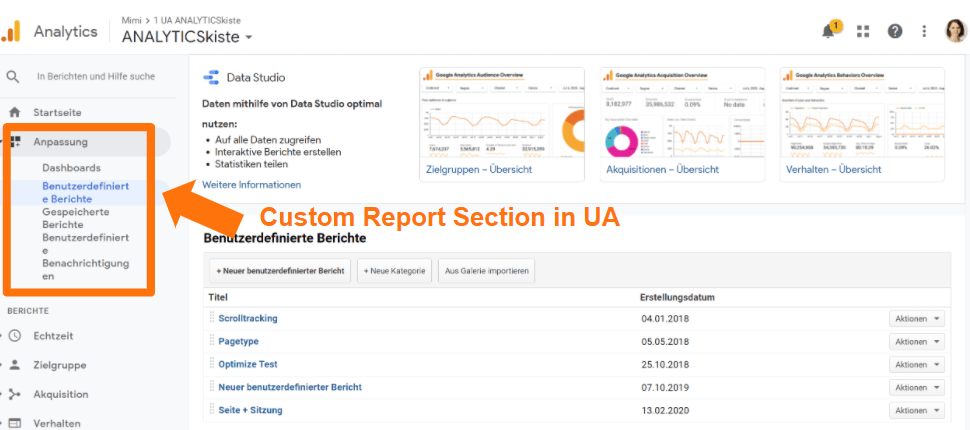This screenshot has width=970, height=430.
Task: Click + Neuer benutzerdefinierter Bericht button
Action: pyautogui.click(x=280, y=271)
